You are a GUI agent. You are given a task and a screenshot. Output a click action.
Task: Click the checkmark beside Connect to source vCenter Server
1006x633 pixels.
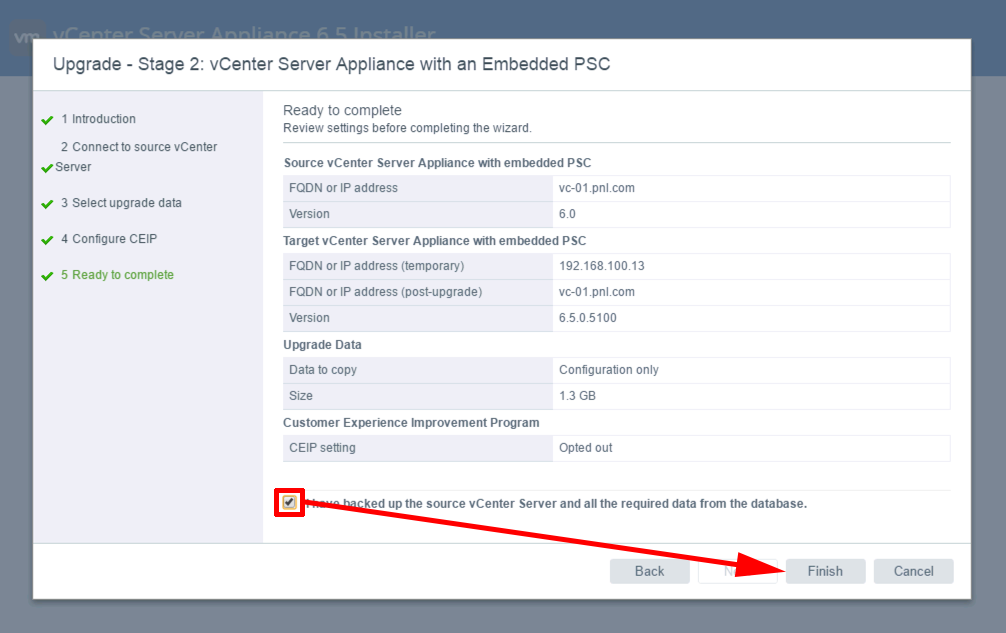(47, 168)
